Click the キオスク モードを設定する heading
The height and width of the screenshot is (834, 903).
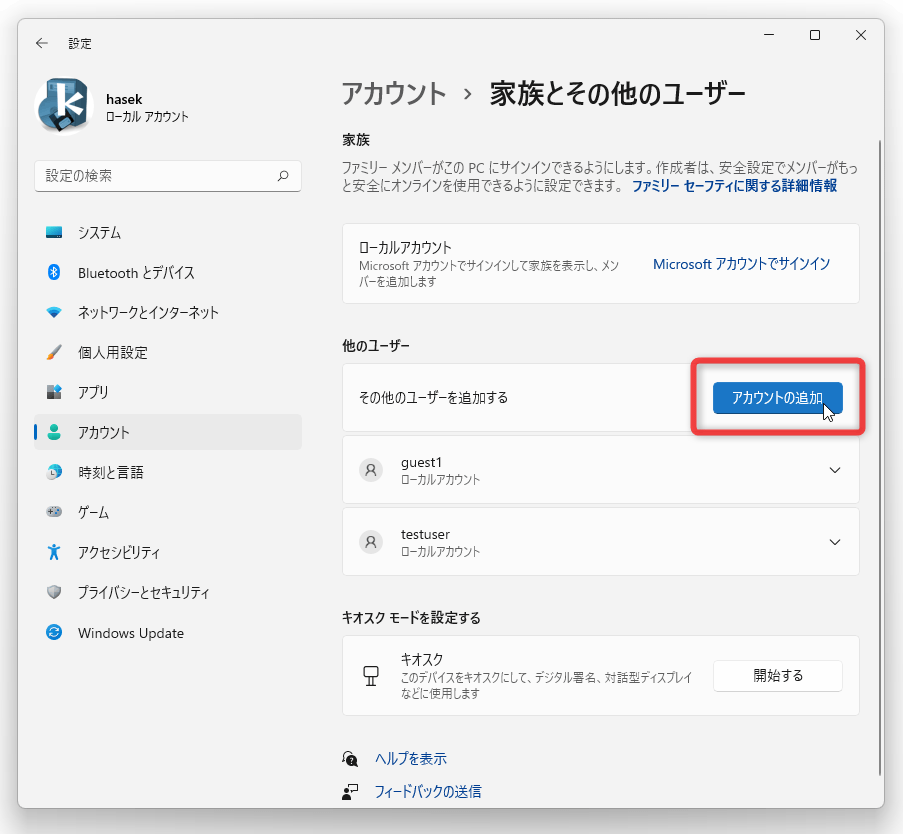click(x=411, y=618)
